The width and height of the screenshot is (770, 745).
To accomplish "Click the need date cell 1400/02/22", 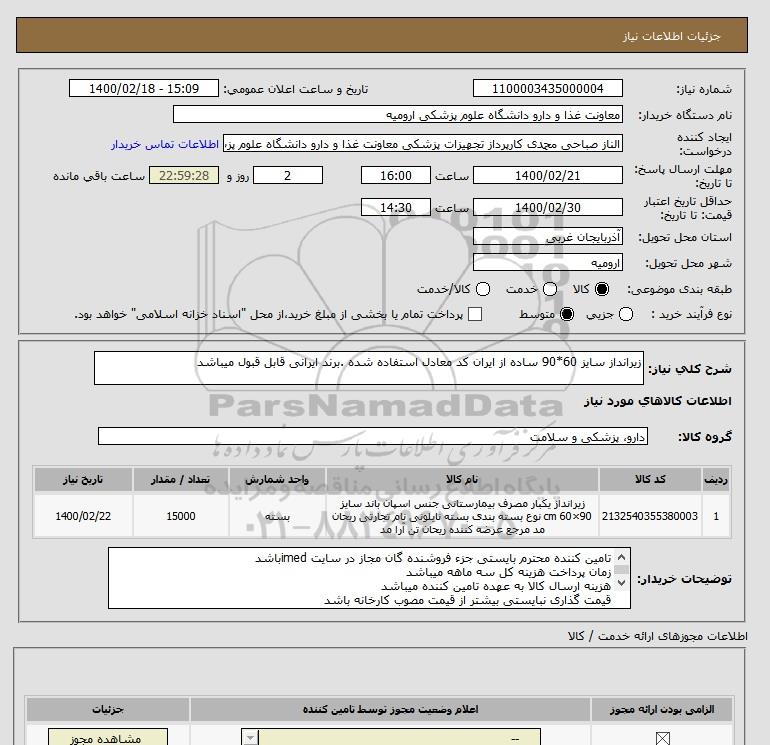I will [83, 516].
